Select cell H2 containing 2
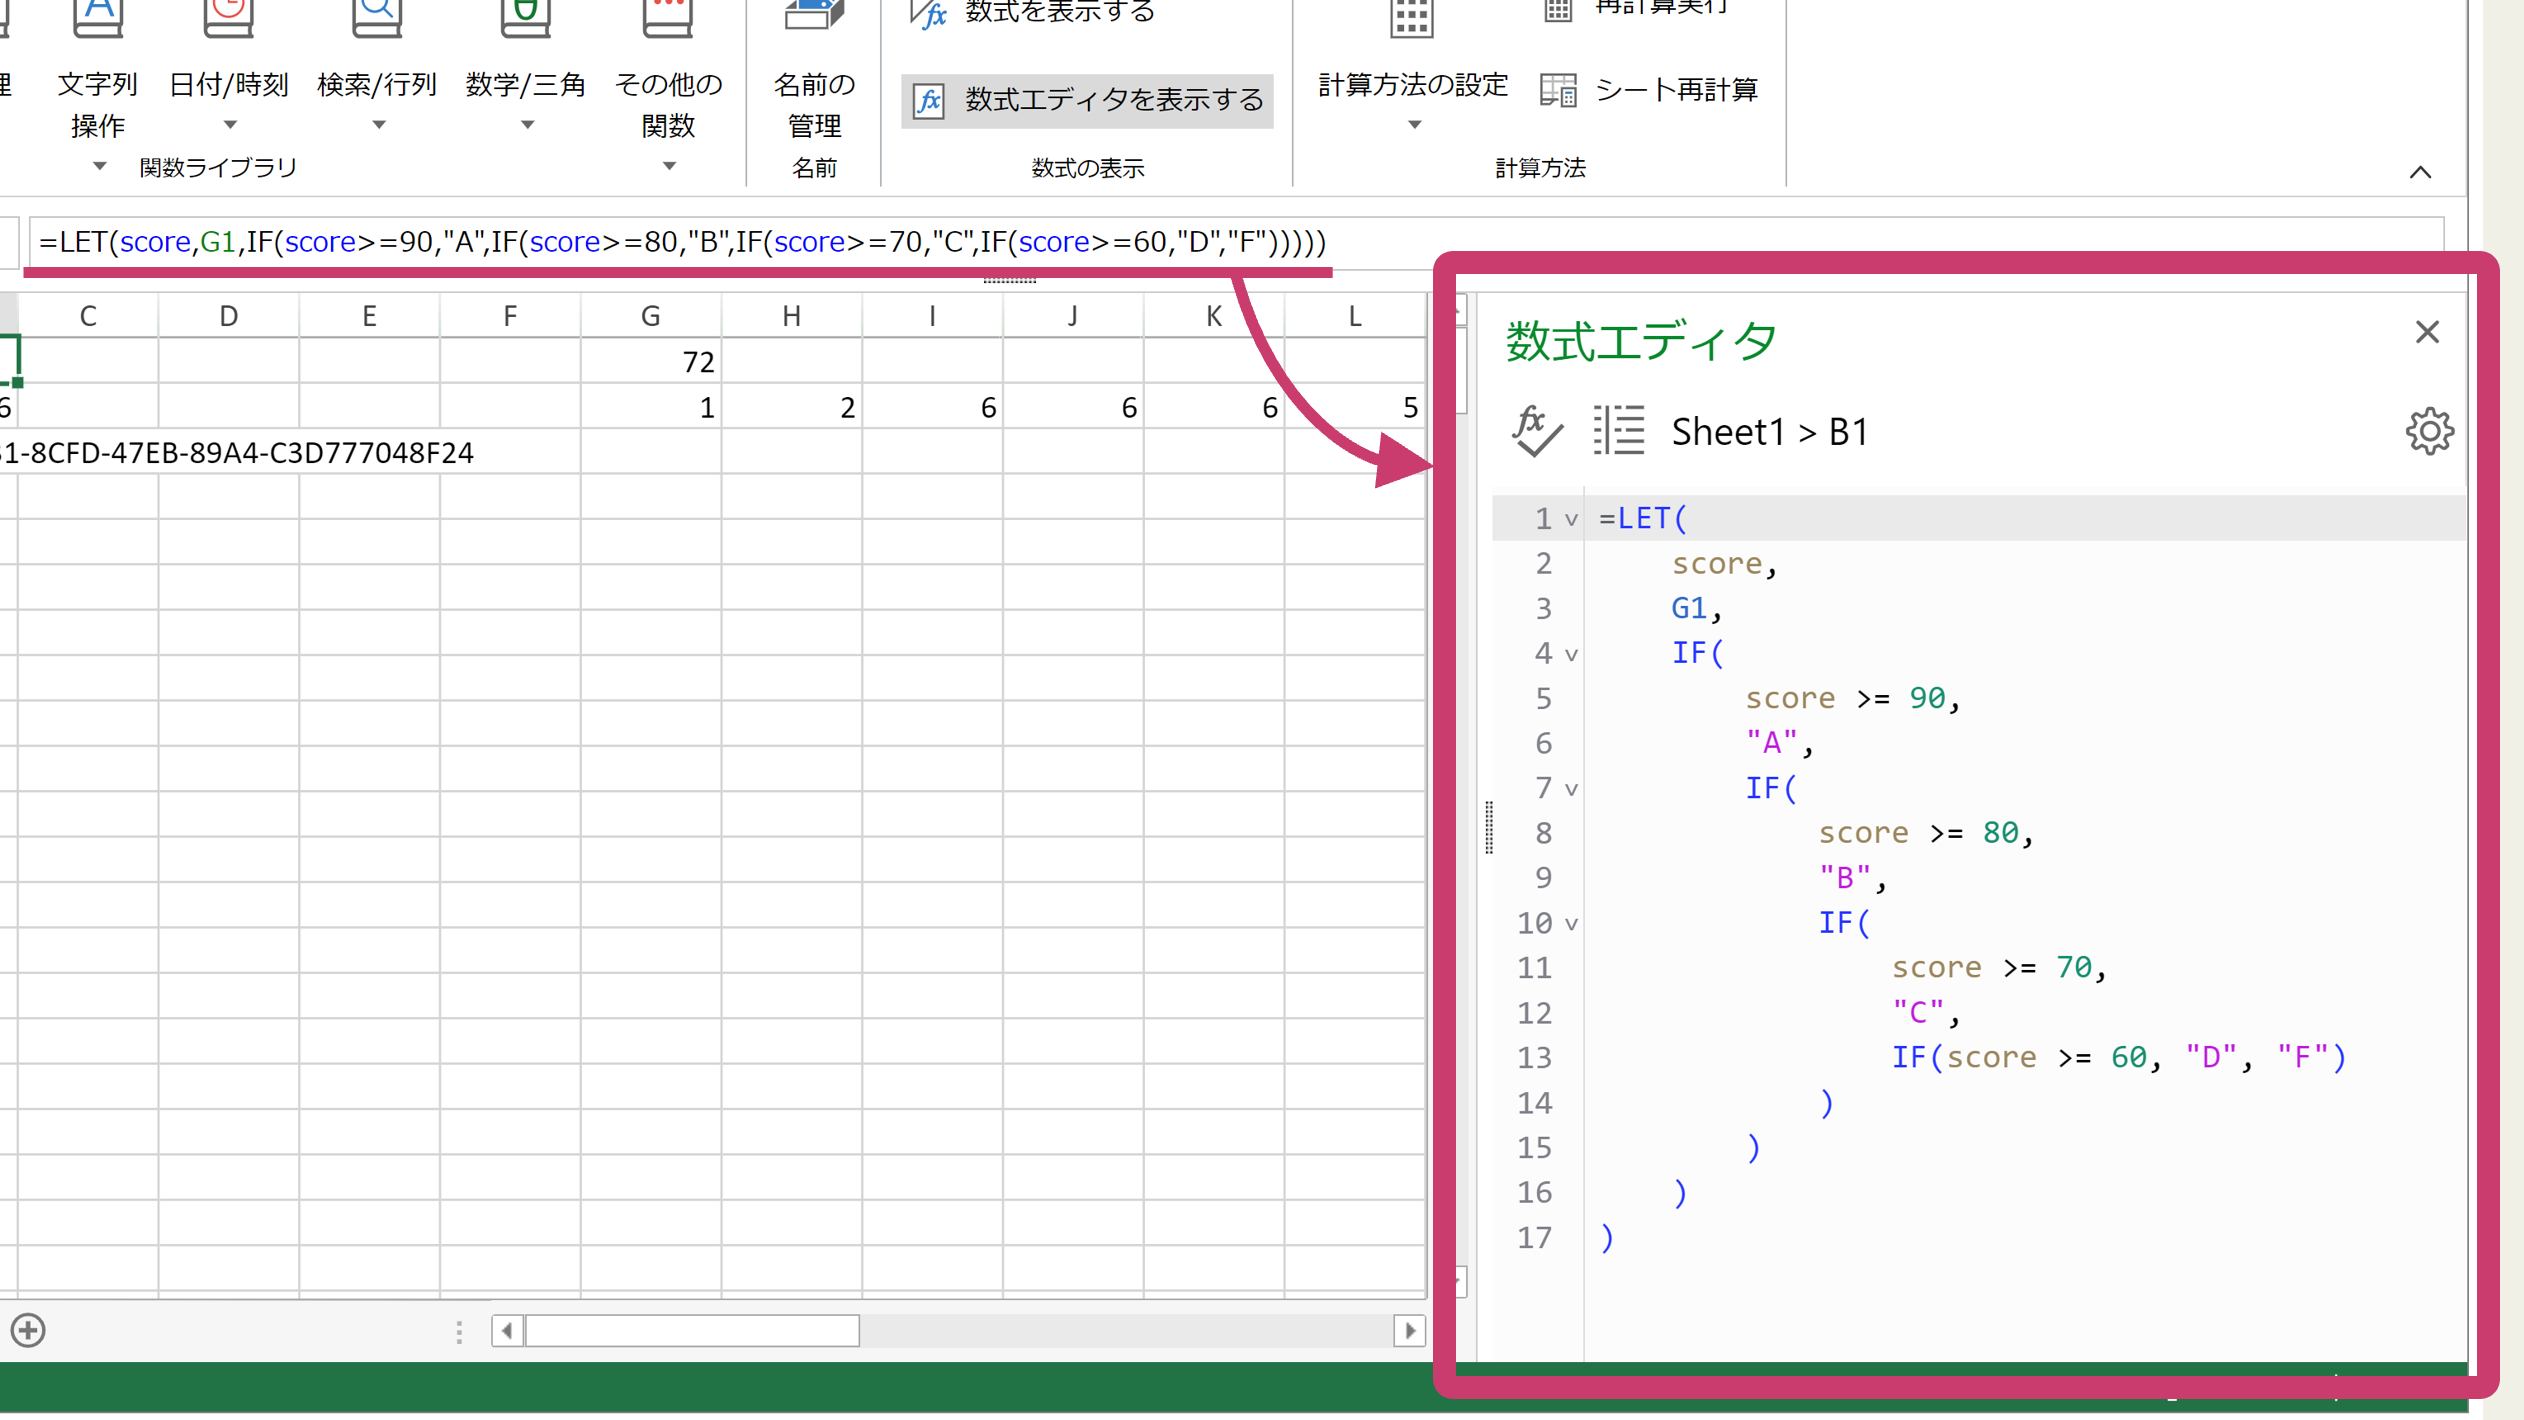 click(x=792, y=407)
